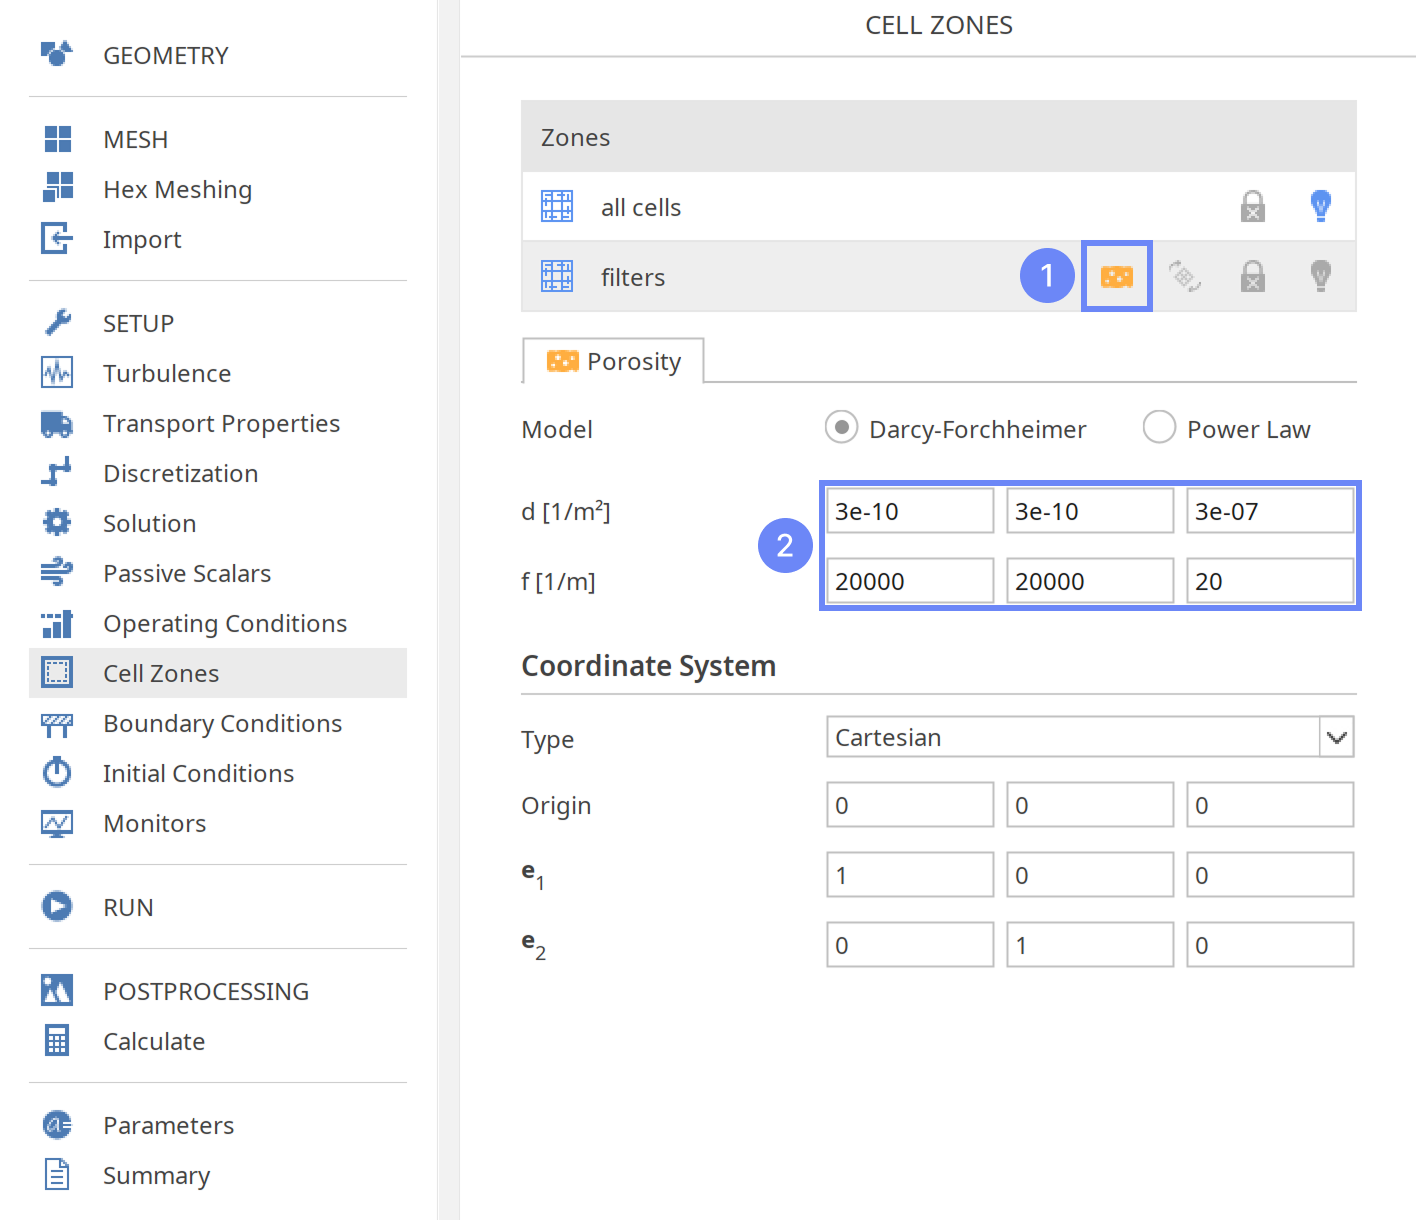1416x1220 pixels.
Task: Click the first d coefficient input field
Action: tap(909, 511)
